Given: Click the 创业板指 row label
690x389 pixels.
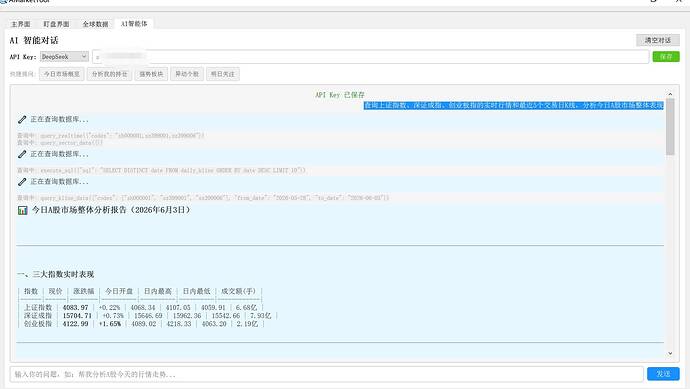Looking at the screenshot, I should tap(38, 324).
